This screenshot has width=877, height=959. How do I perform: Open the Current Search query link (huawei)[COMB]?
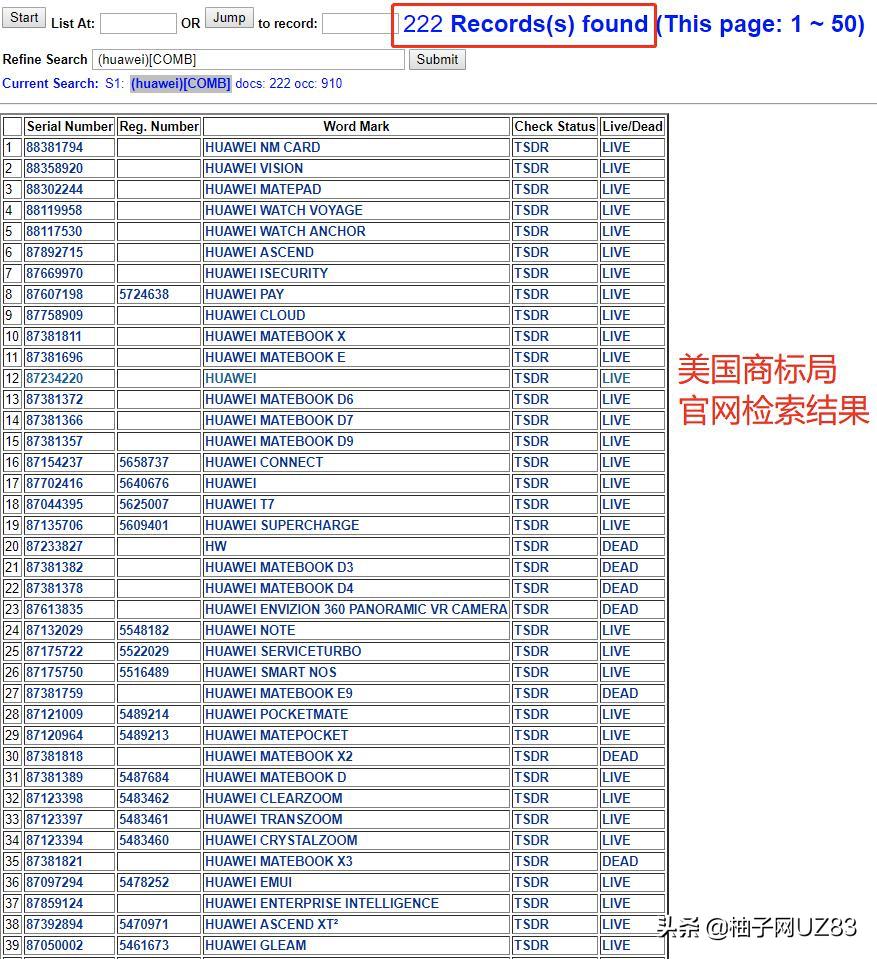tap(183, 84)
